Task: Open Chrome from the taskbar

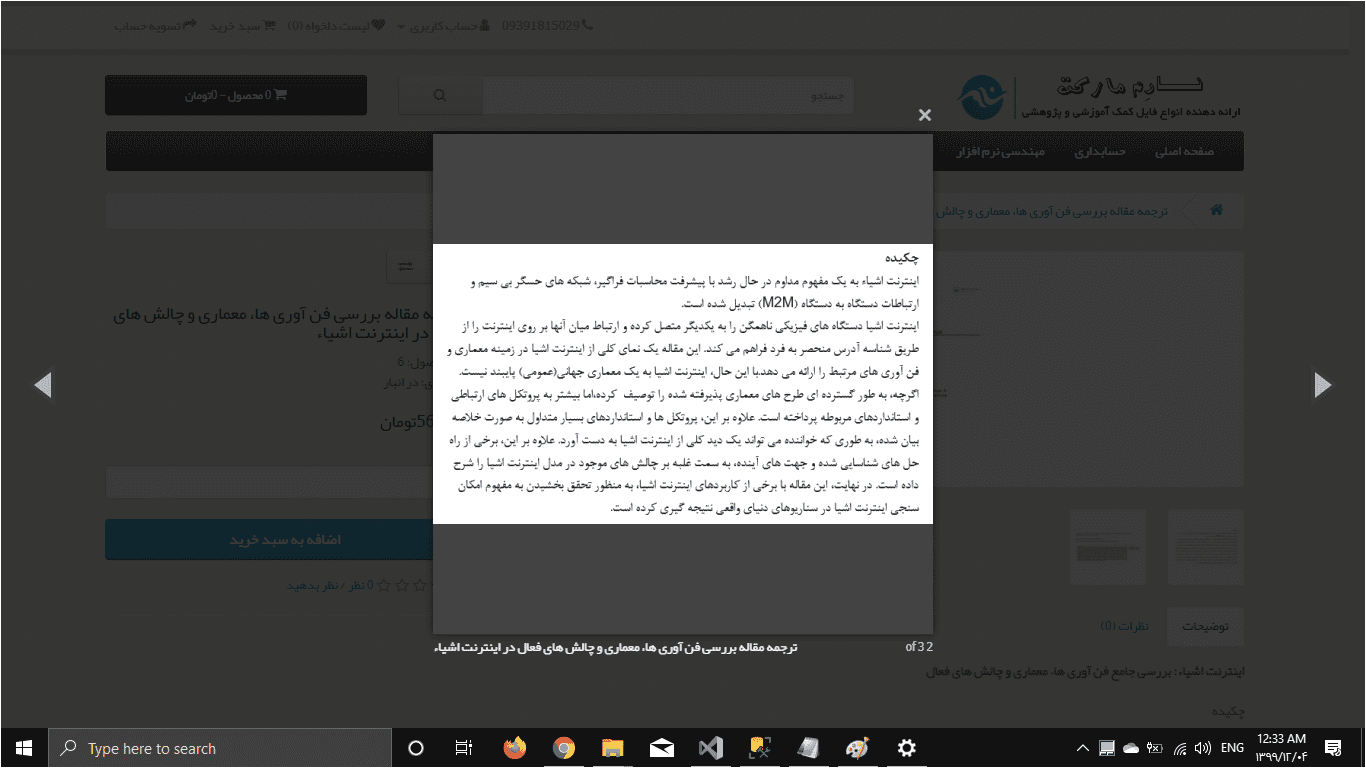Action: pos(564,748)
